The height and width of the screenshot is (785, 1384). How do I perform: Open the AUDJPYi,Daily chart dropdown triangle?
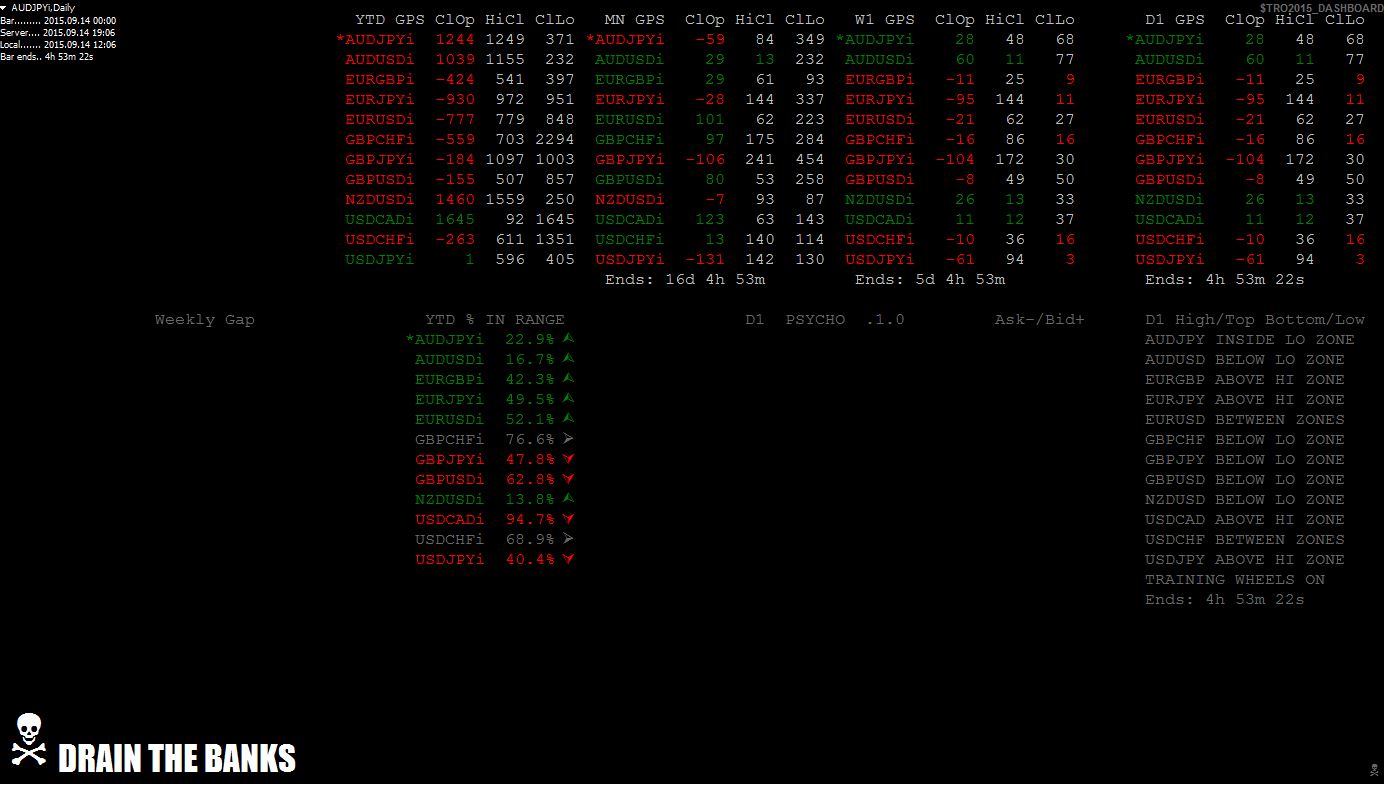pos(4,8)
